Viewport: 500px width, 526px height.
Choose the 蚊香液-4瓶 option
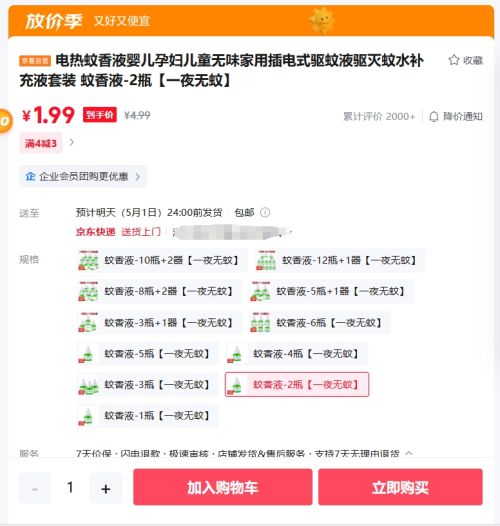pos(297,354)
